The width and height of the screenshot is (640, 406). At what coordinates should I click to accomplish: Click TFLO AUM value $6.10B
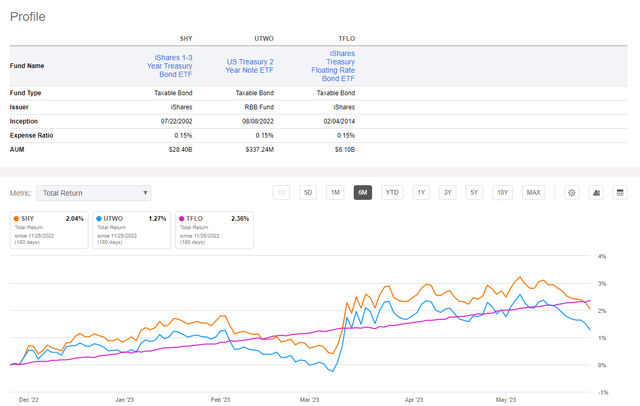[345, 150]
